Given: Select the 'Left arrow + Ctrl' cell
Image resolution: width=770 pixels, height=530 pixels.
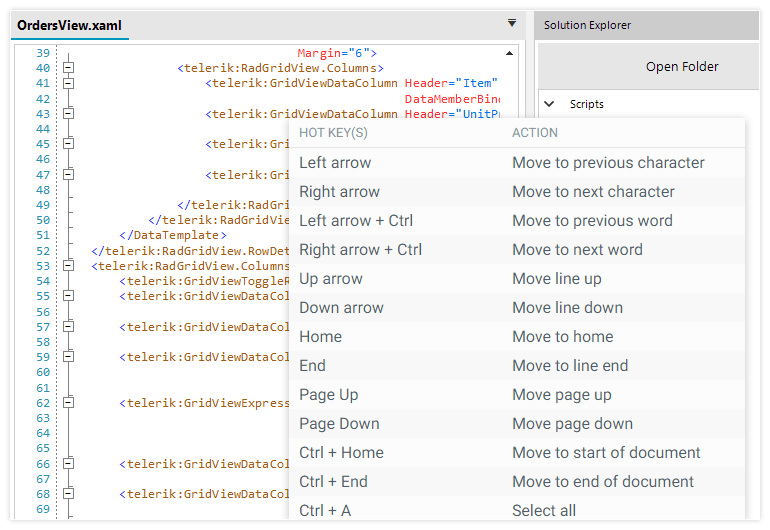Looking at the screenshot, I should (x=356, y=221).
